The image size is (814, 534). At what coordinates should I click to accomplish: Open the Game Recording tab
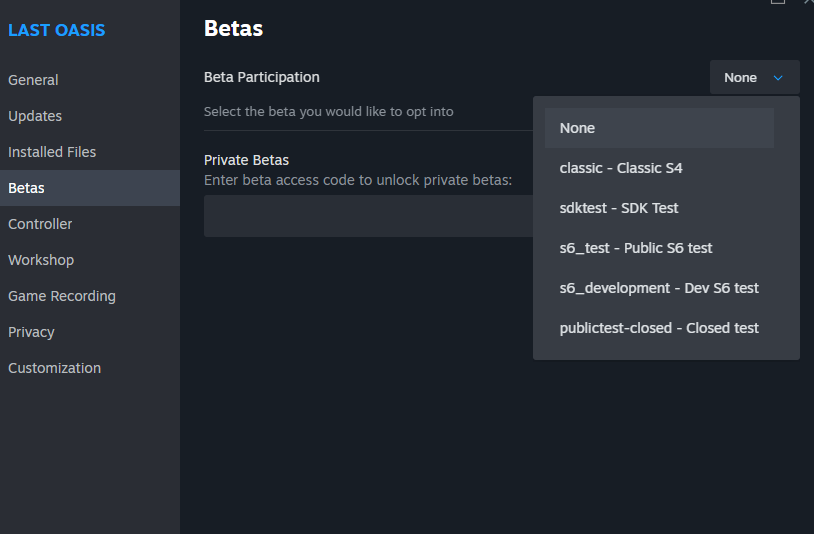tap(90, 296)
